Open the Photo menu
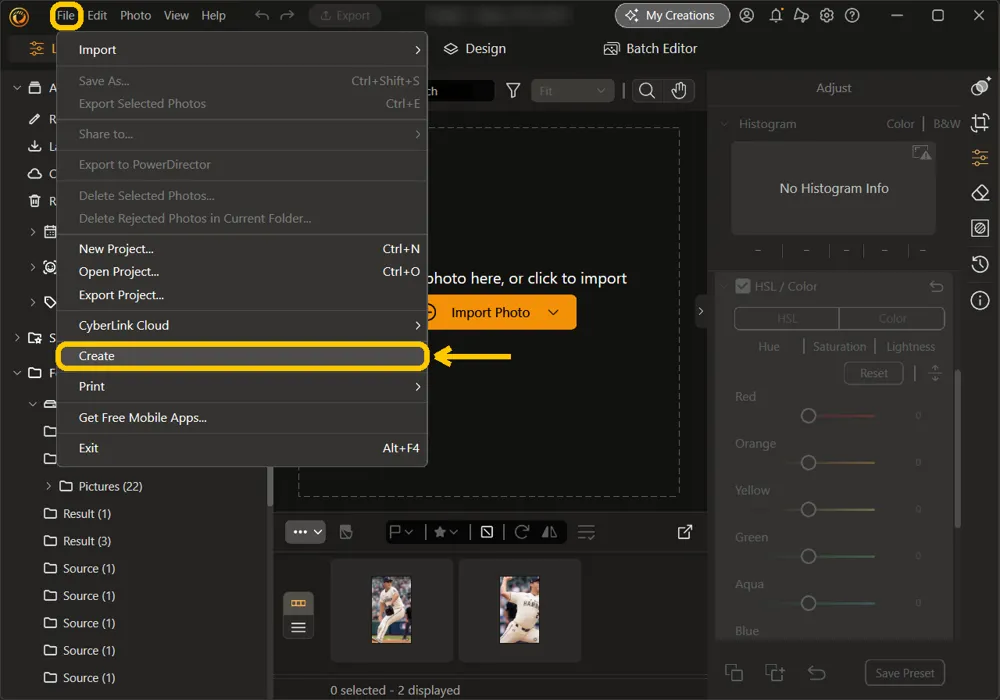Screen dimensions: 1000x700 click(135, 15)
